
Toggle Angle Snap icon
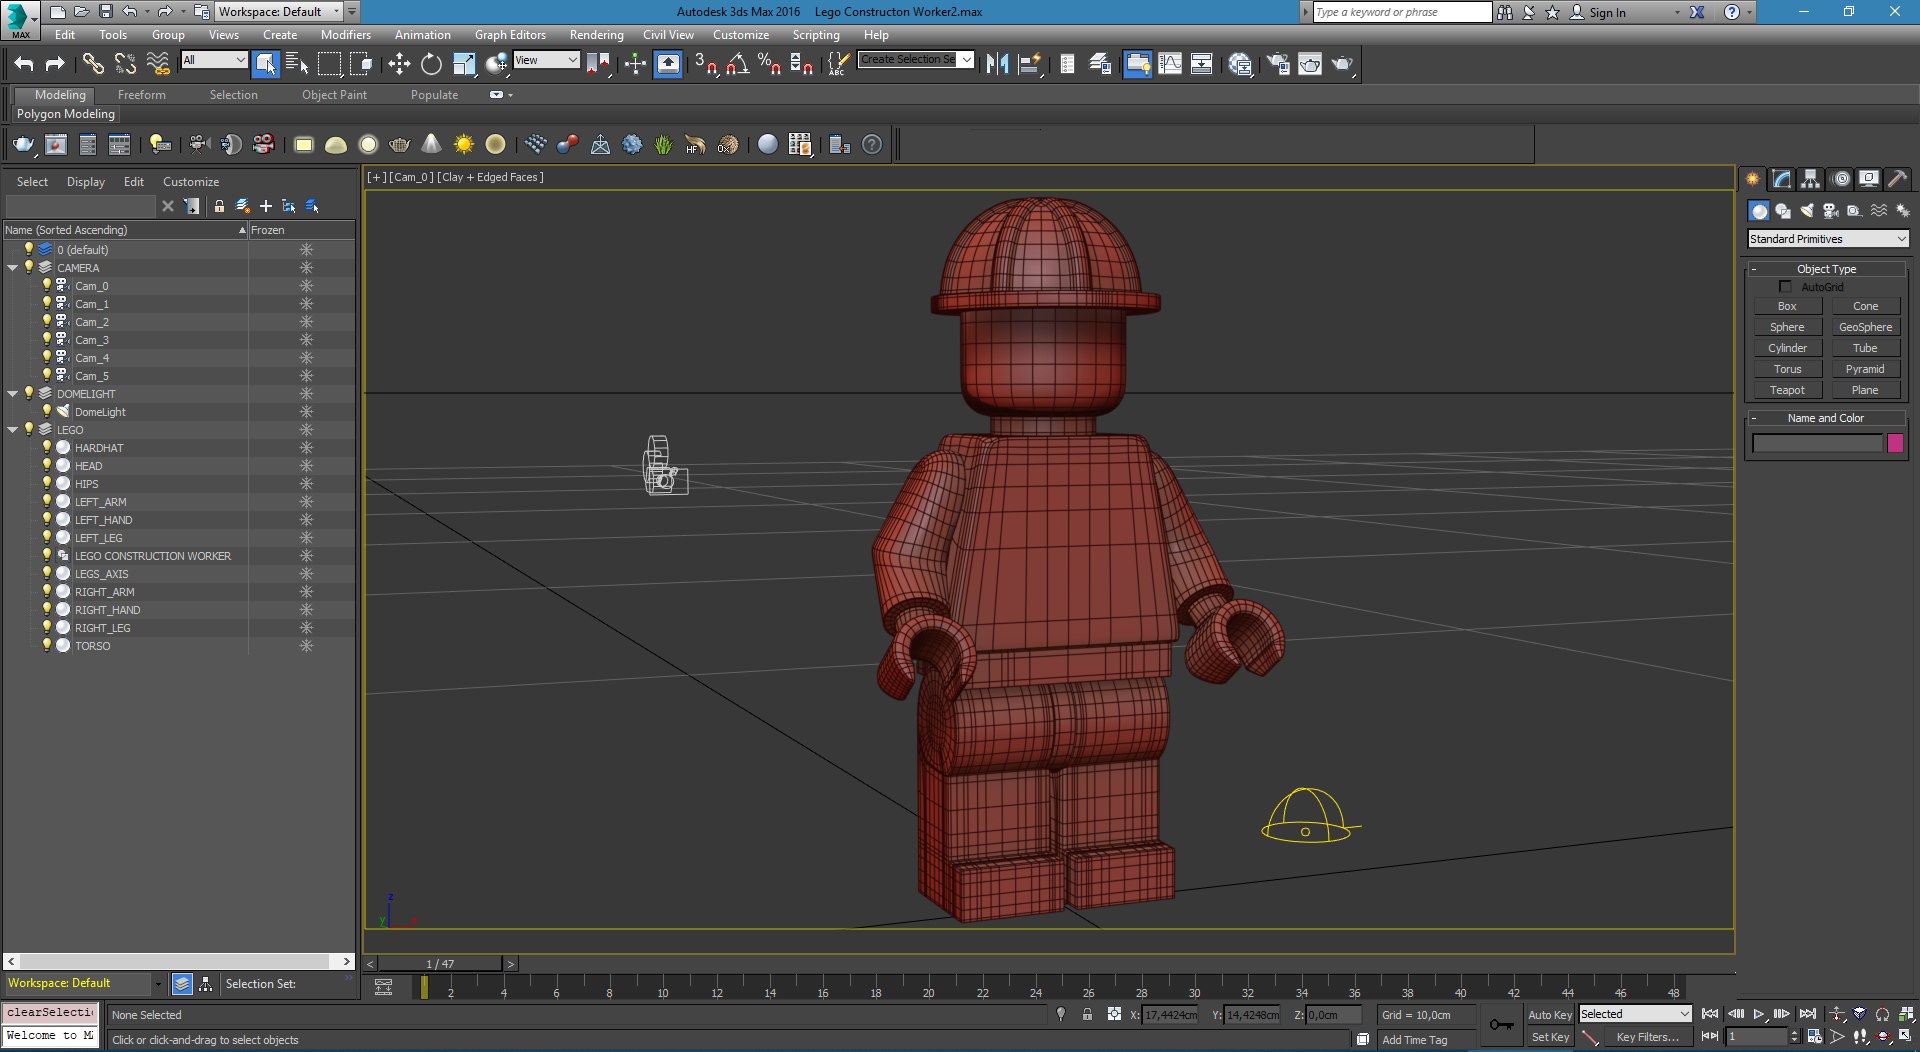[738, 64]
